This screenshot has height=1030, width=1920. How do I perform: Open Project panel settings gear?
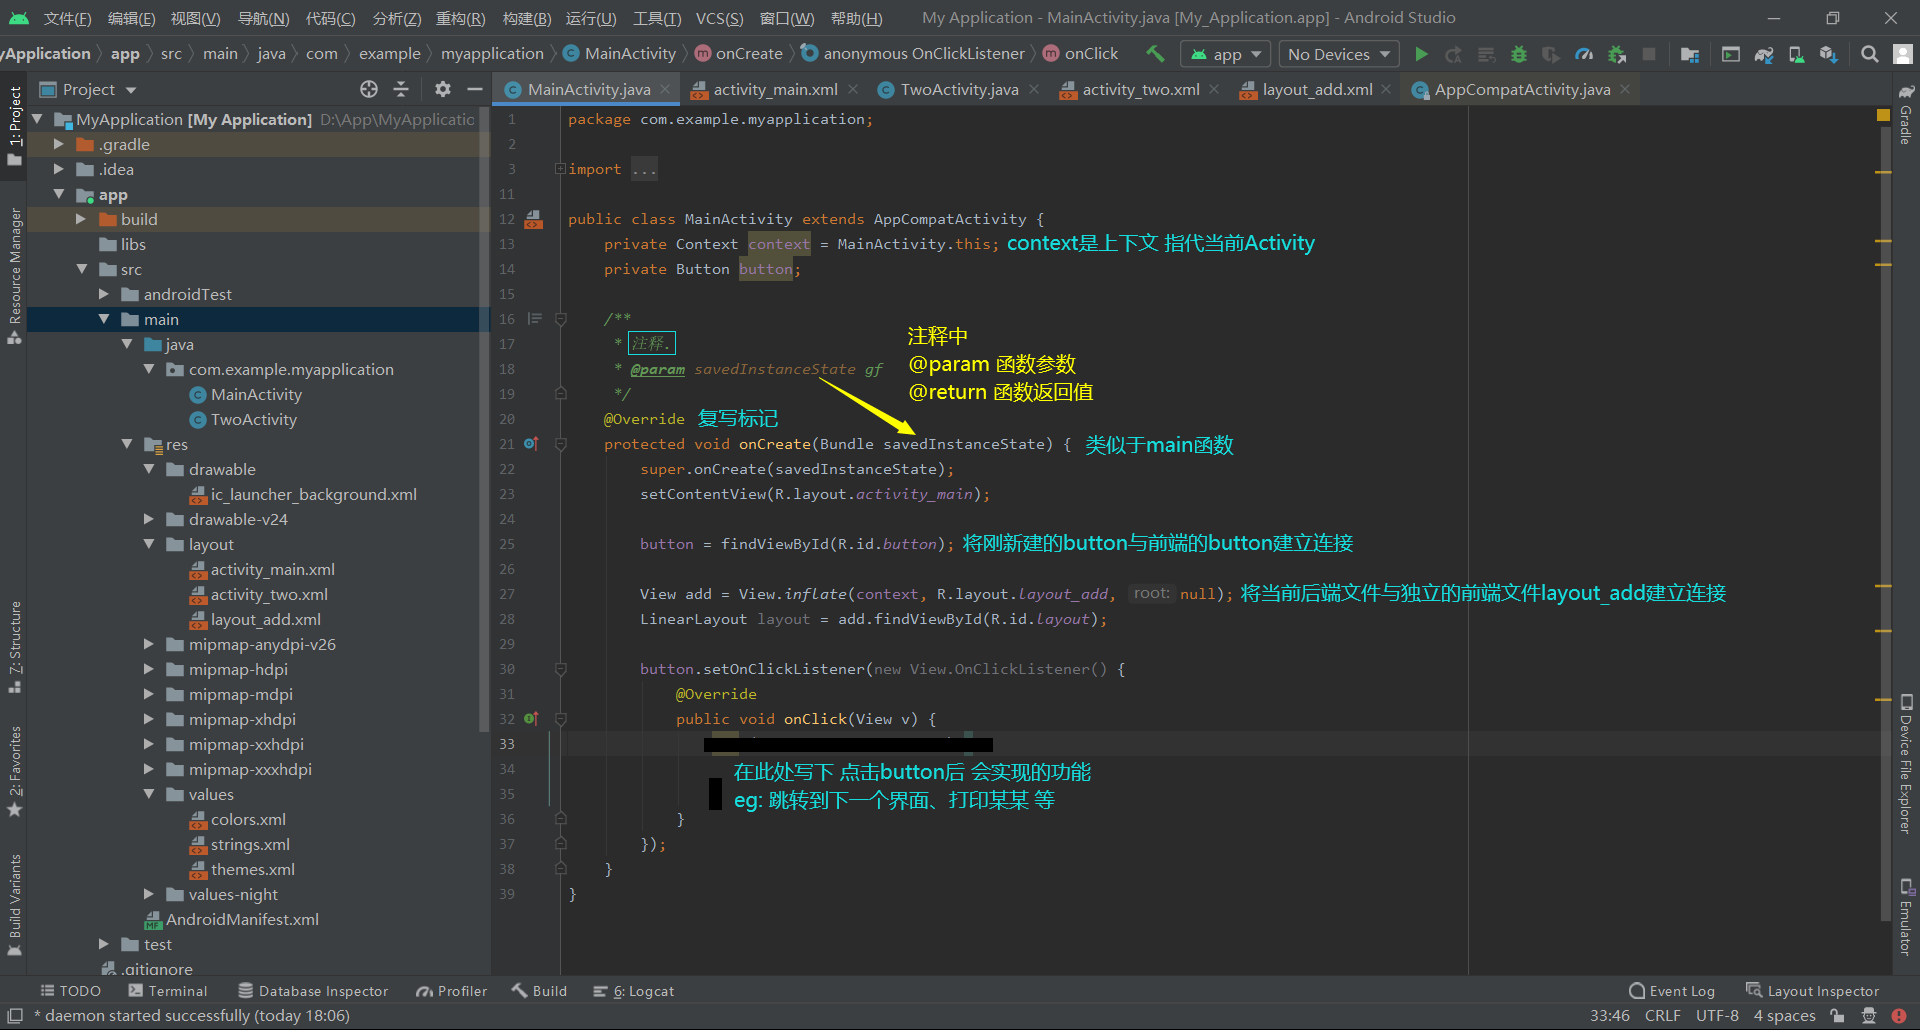pyautogui.click(x=443, y=89)
